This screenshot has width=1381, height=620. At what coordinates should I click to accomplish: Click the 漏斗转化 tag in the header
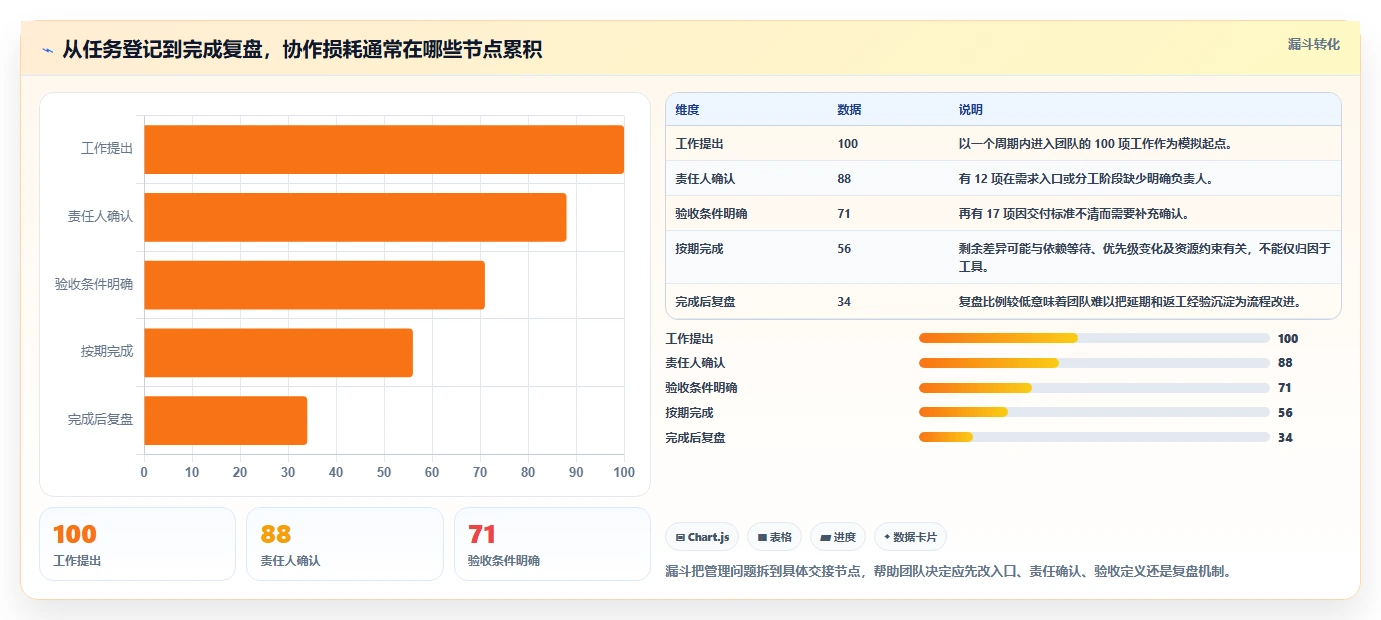[1313, 44]
